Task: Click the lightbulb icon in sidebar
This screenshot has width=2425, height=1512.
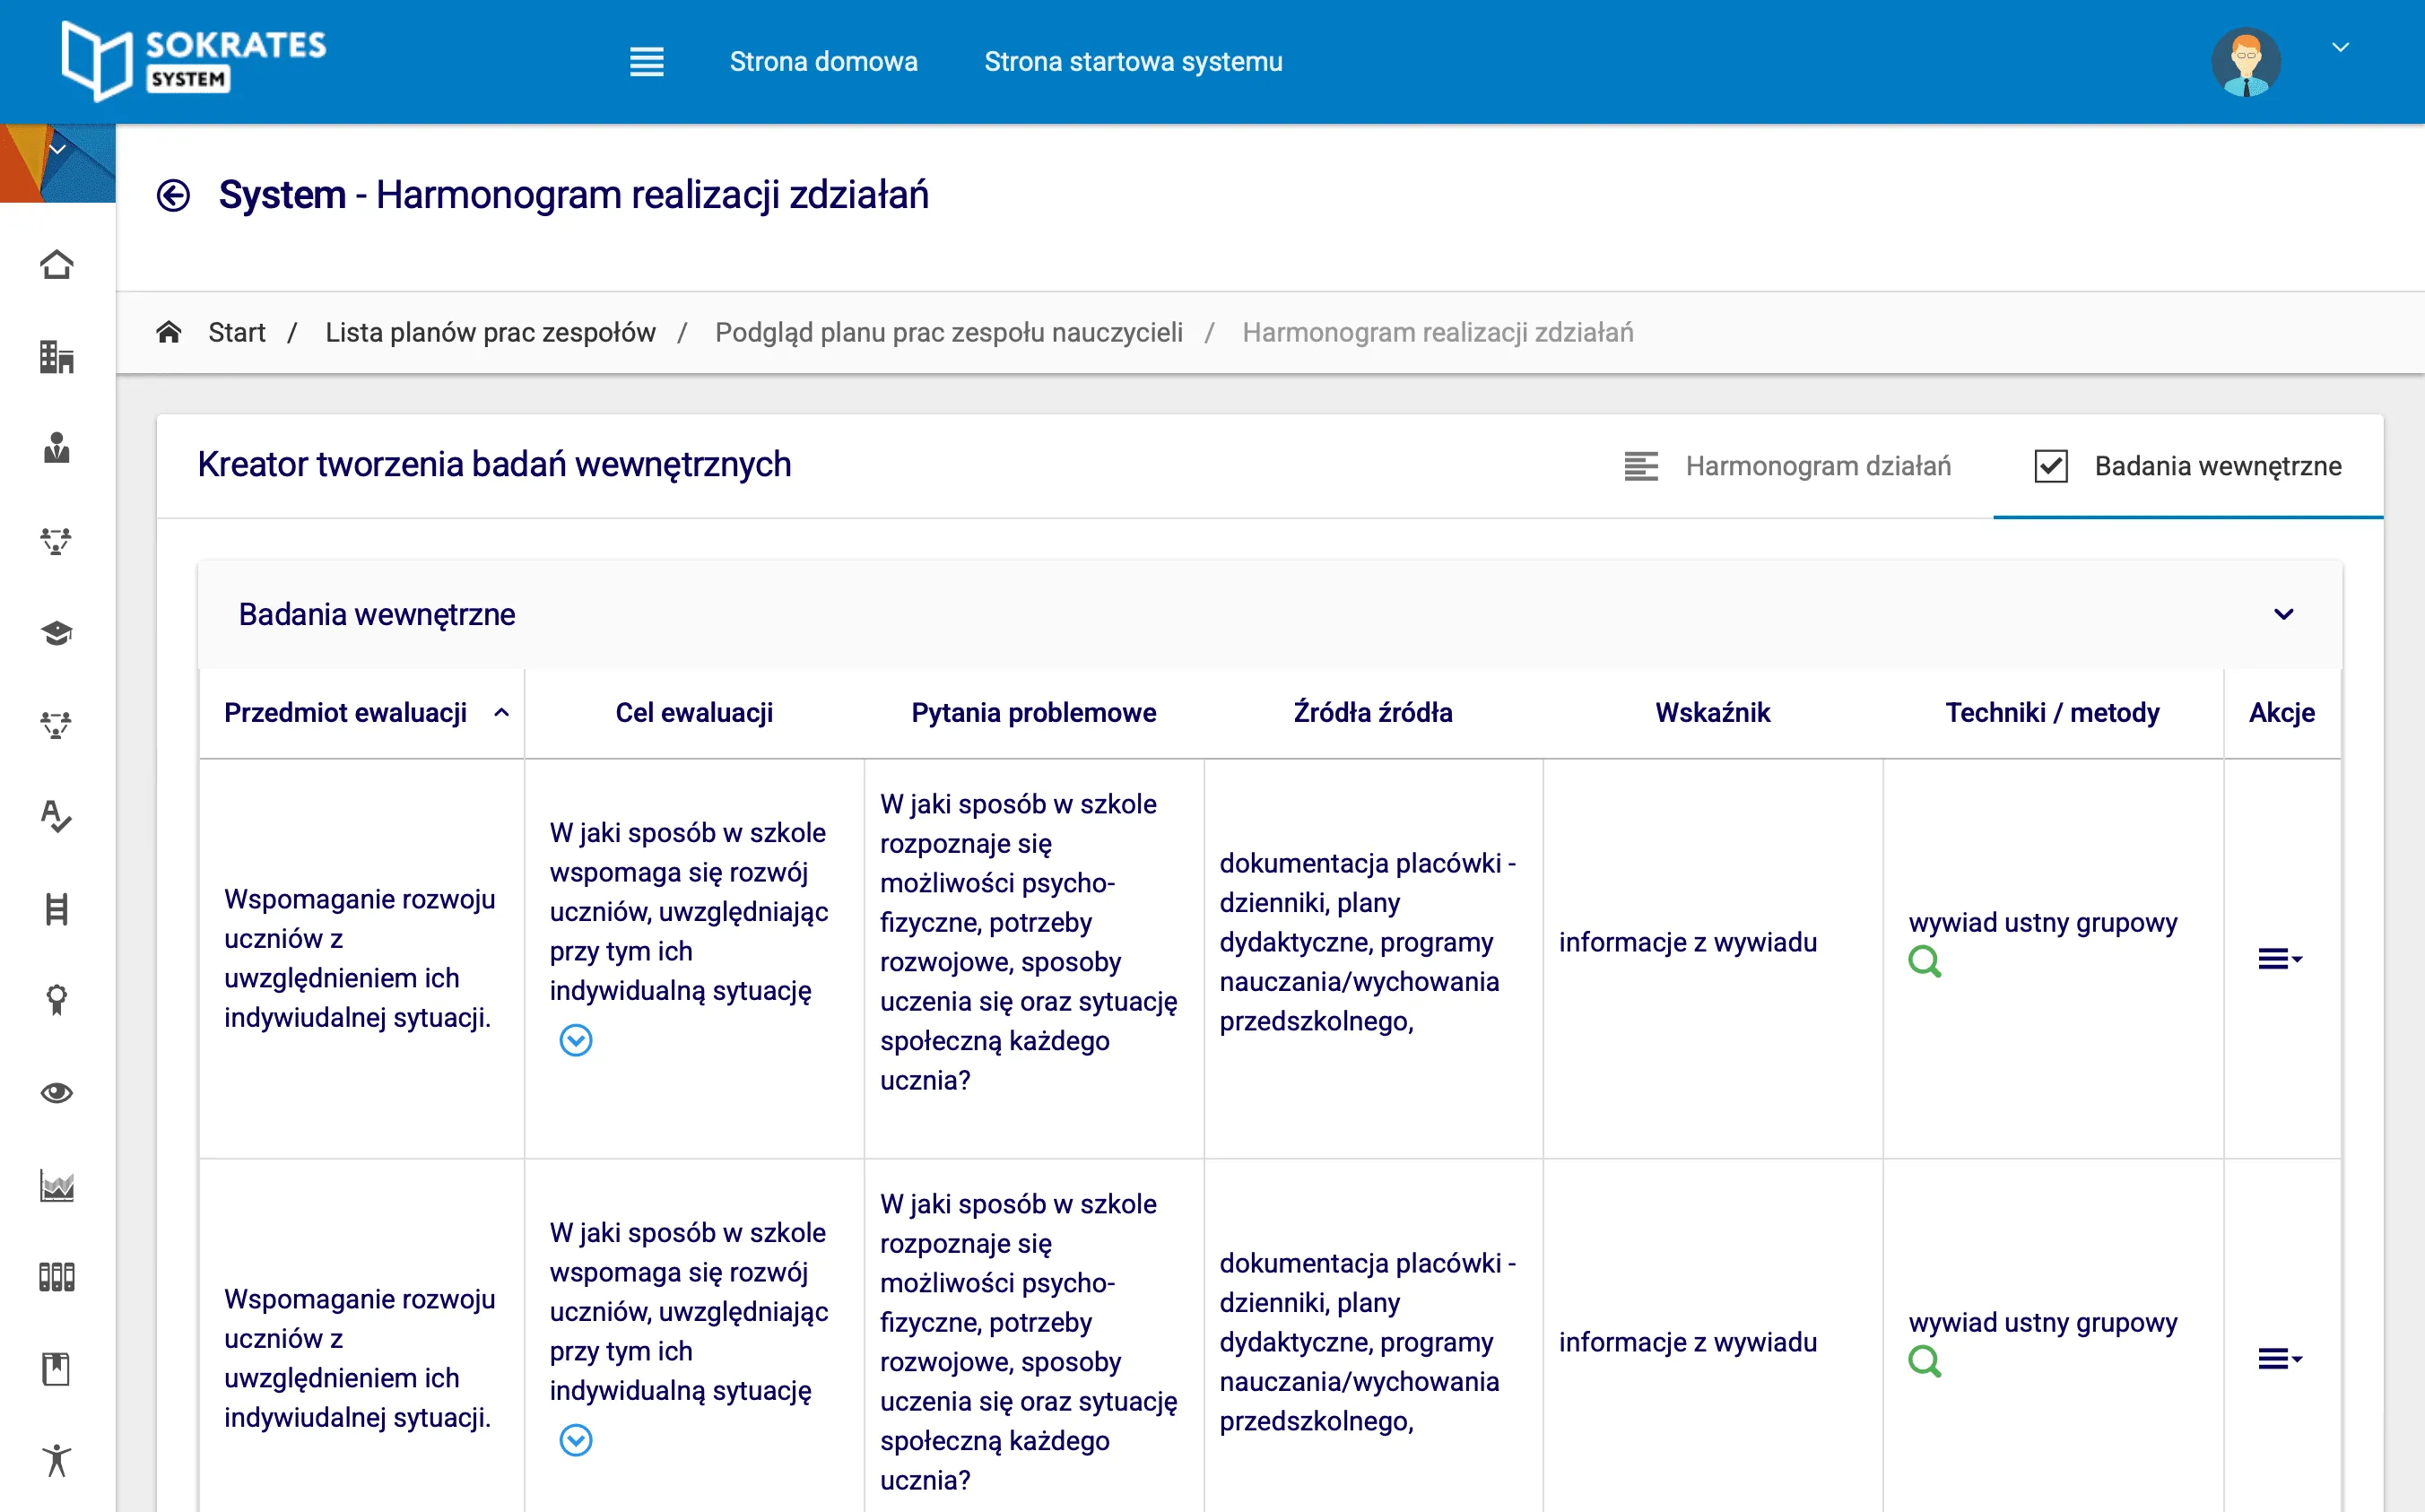Action: (57, 1000)
